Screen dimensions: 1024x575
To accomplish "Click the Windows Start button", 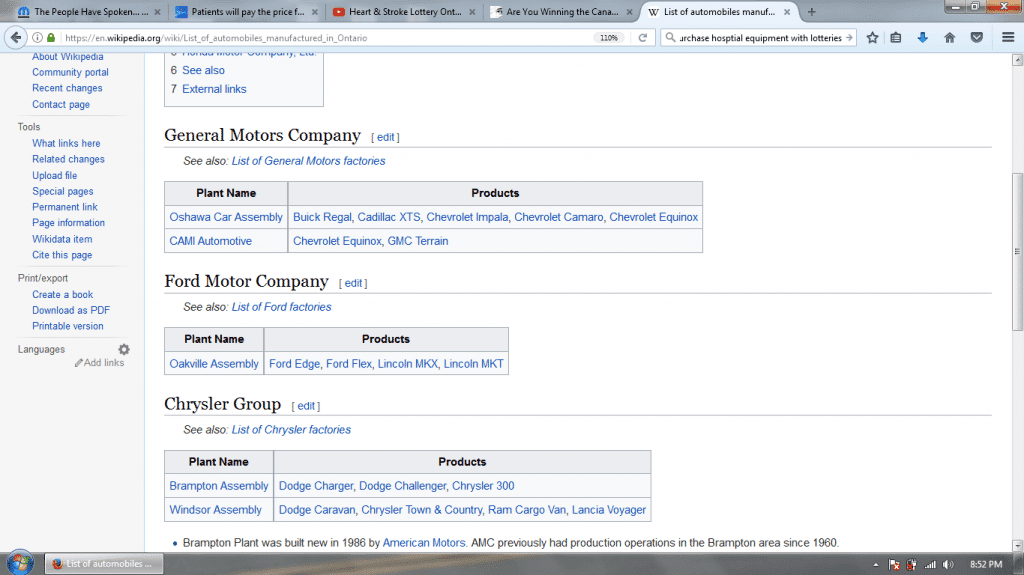I will pos(20,563).
